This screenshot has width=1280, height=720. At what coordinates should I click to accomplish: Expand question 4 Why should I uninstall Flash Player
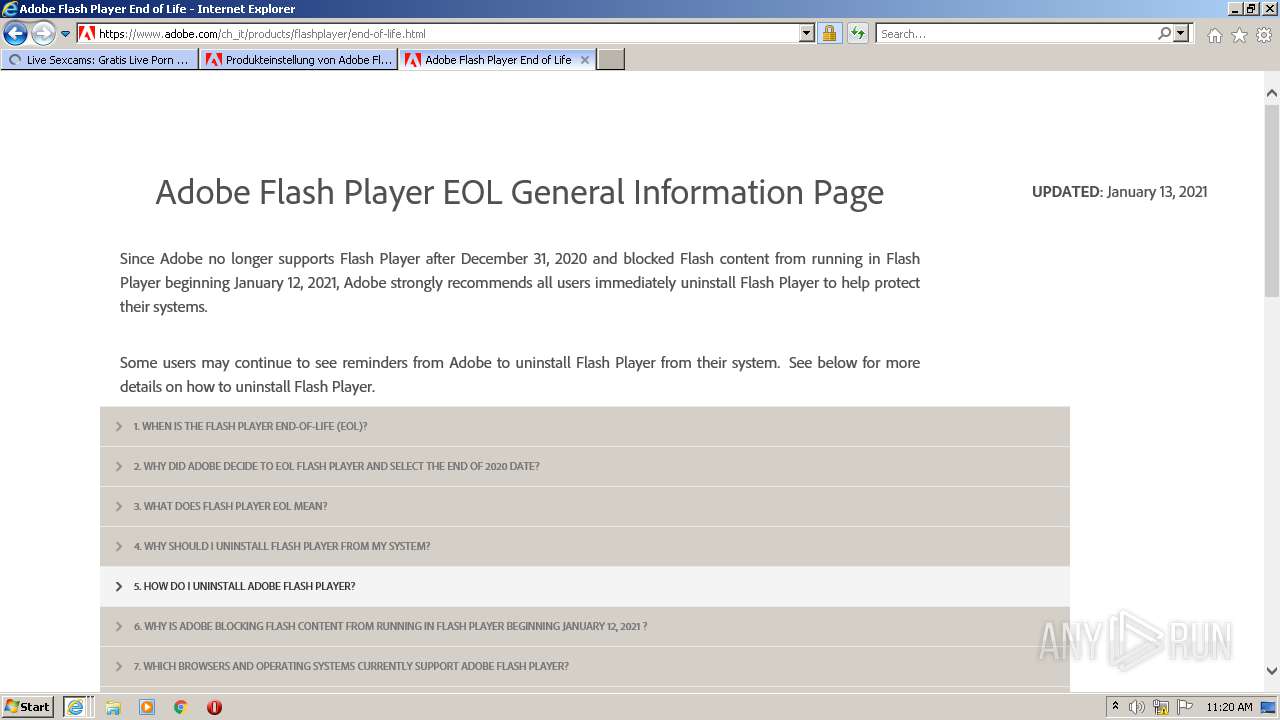click(585, 546)
